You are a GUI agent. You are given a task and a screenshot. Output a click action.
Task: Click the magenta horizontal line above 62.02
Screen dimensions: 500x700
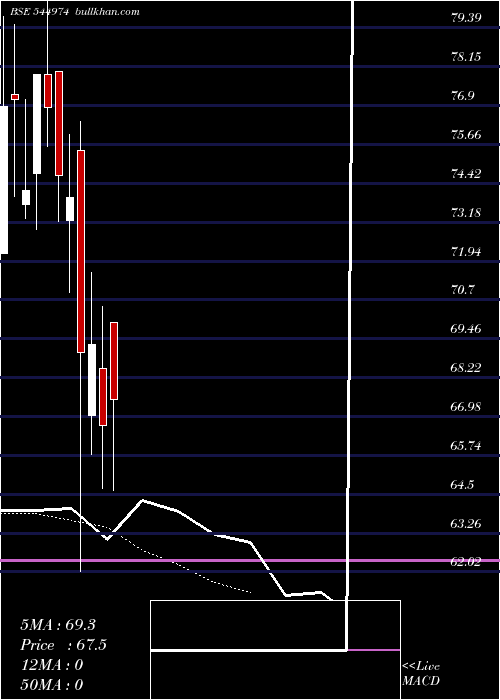[250, 560]
